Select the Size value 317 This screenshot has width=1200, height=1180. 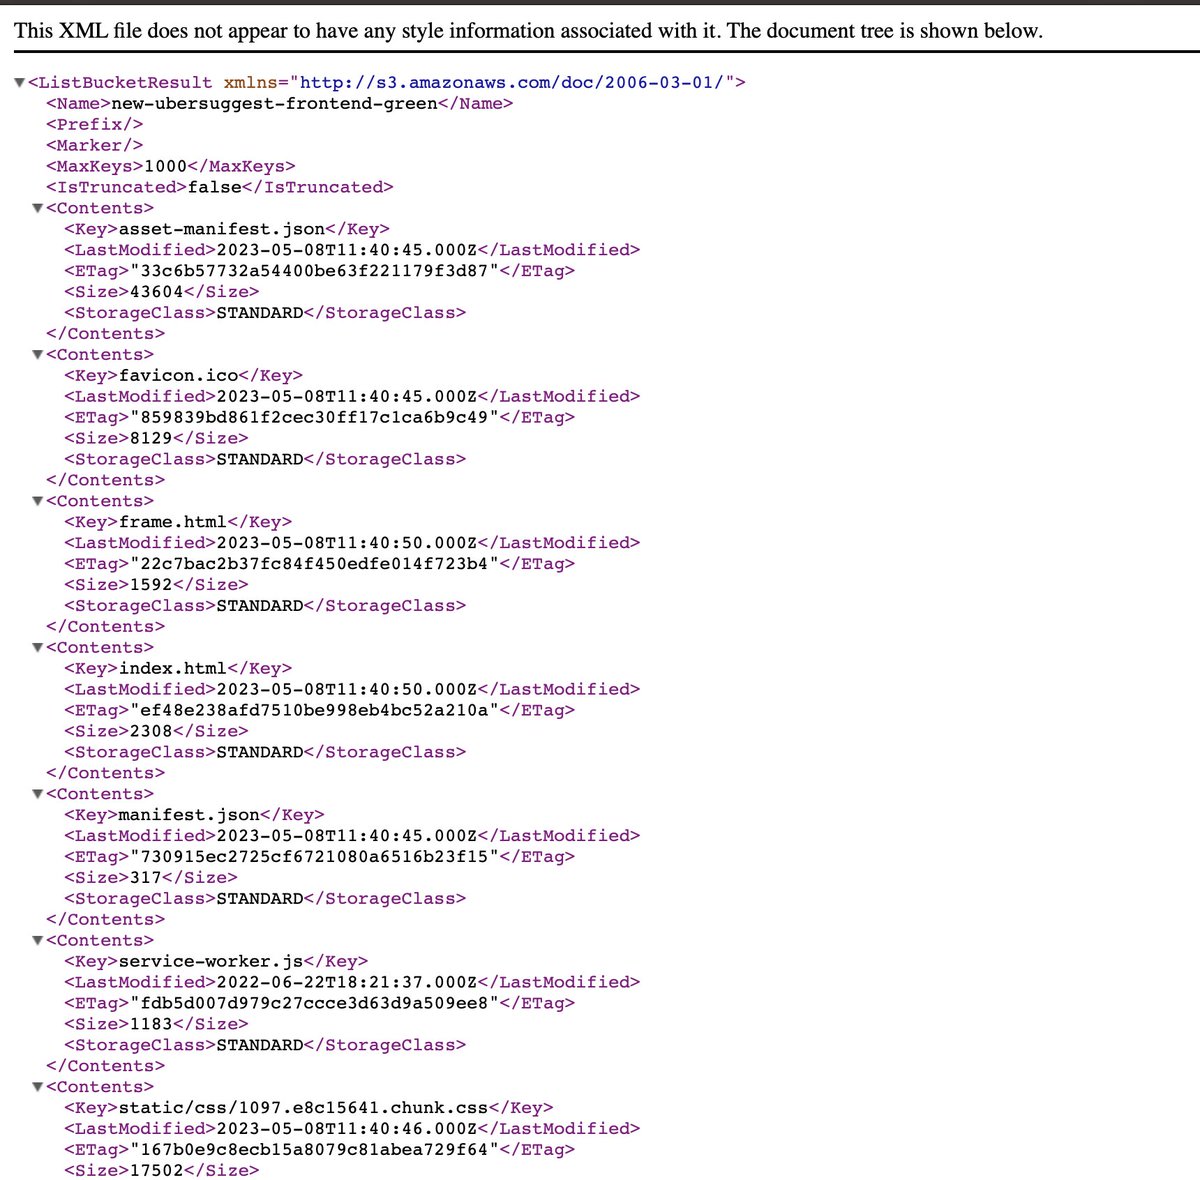(145, 878)
